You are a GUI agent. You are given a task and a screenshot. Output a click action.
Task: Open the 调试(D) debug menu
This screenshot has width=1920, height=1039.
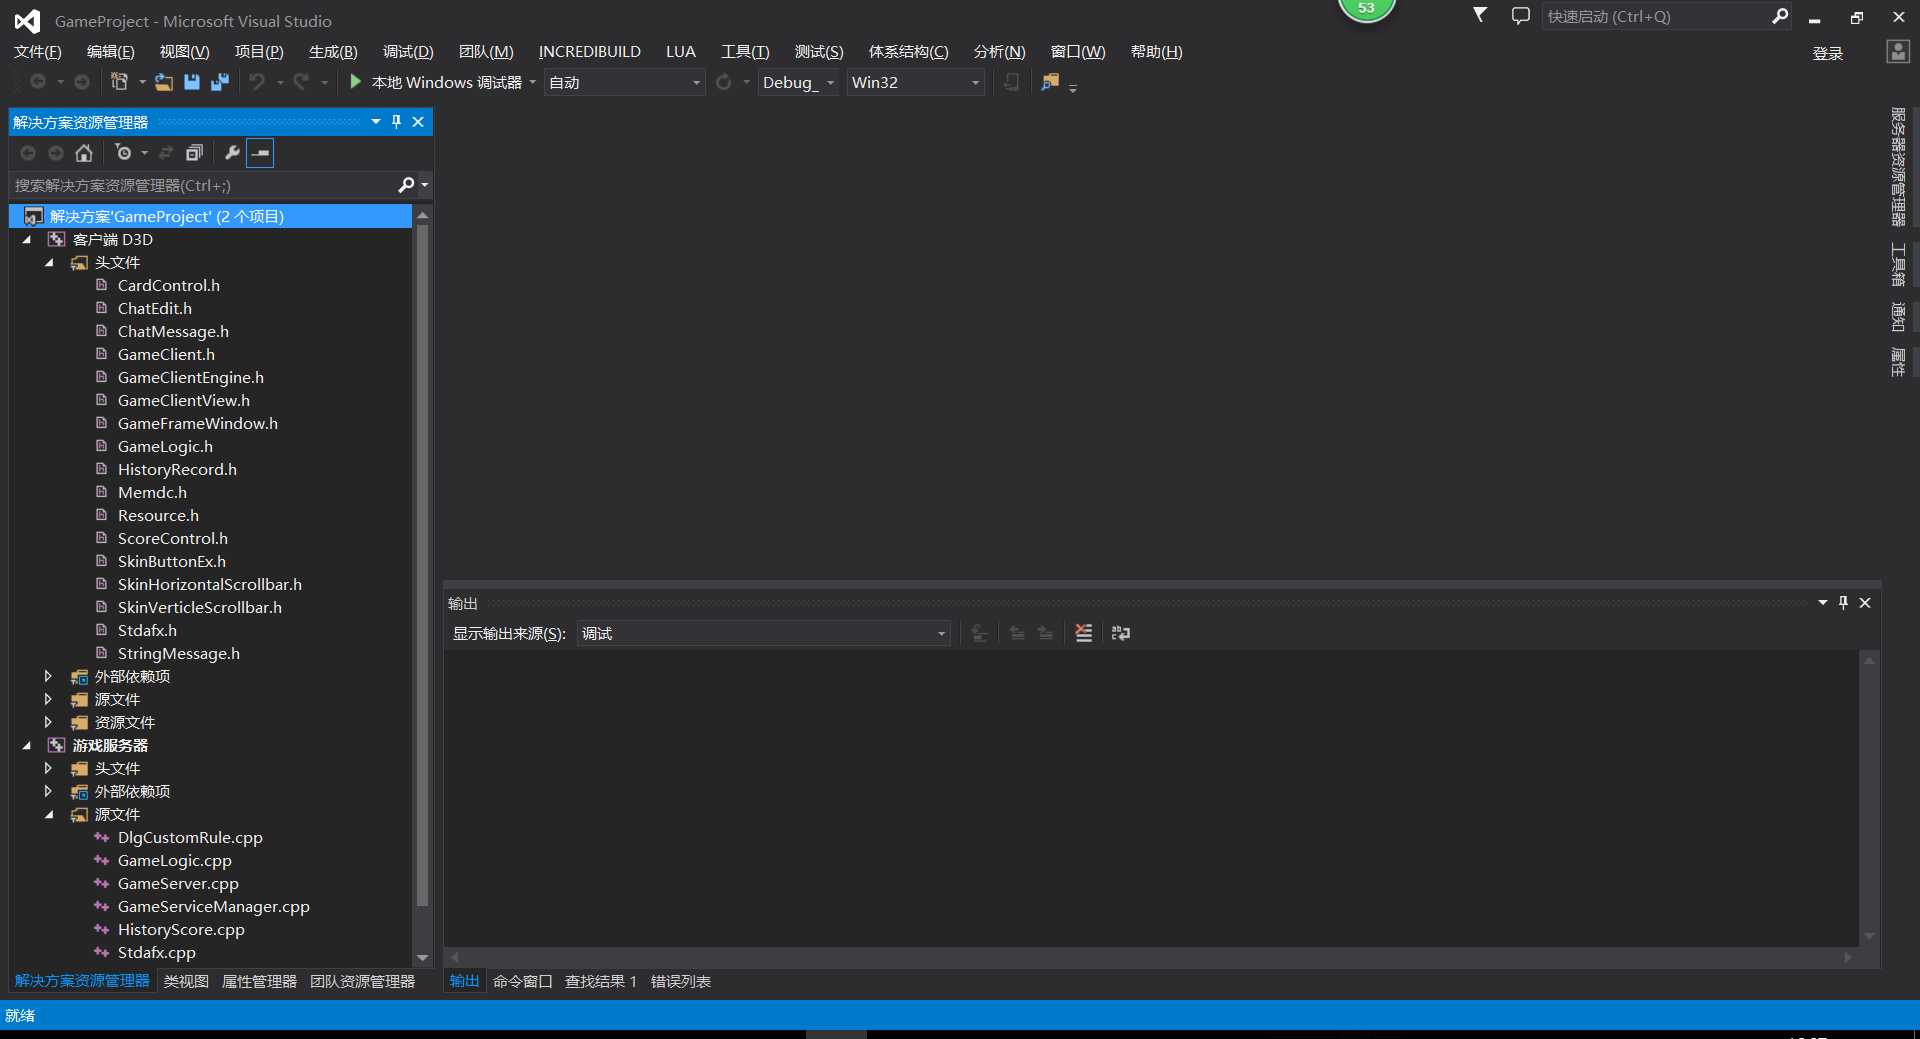(408, 52)
